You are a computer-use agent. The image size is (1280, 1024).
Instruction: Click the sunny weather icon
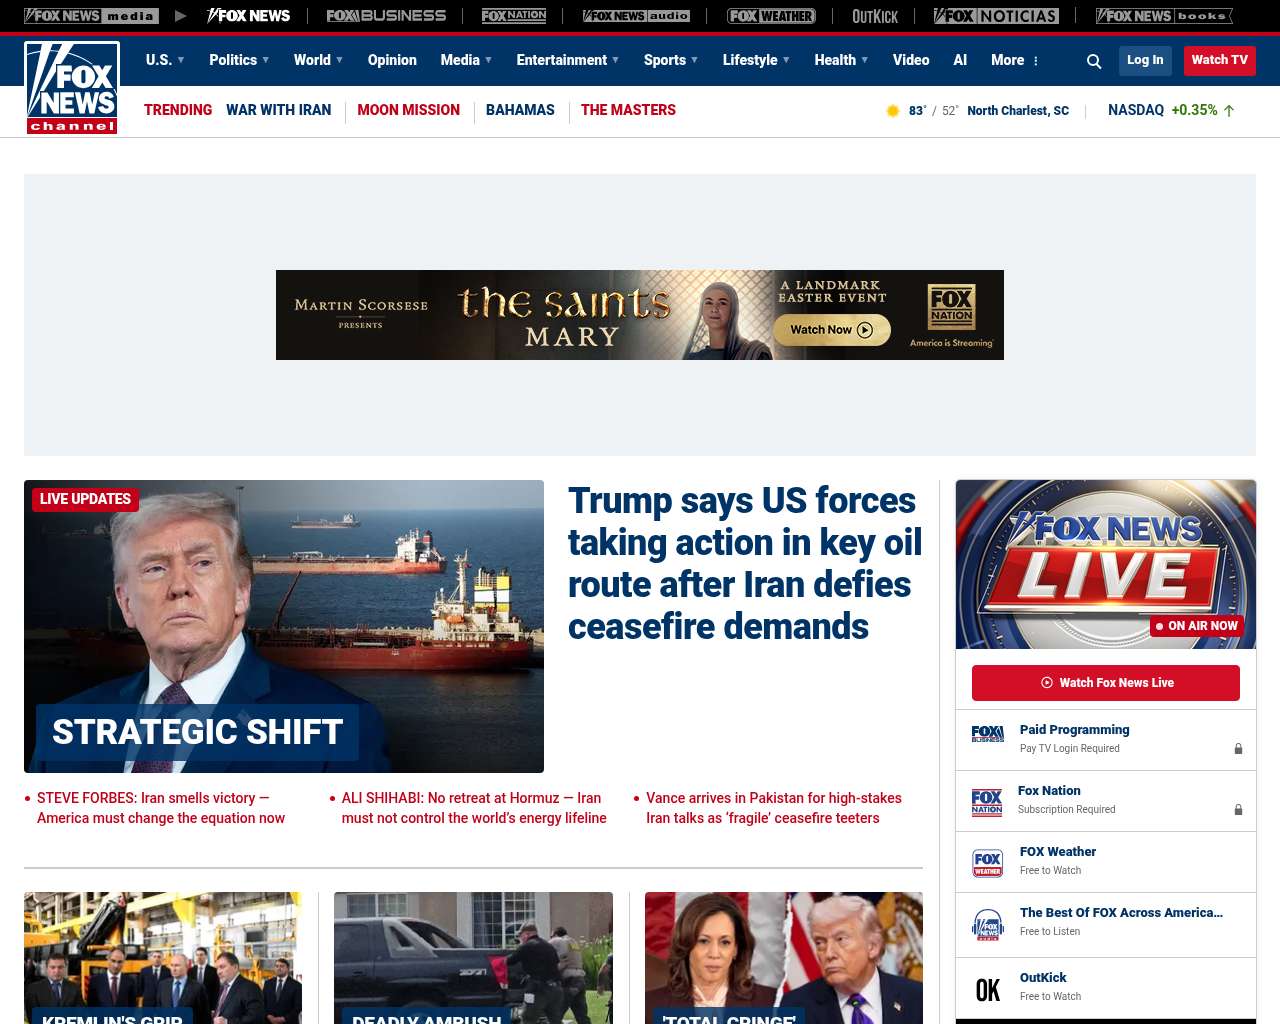pyautogui.click(x=893, y=111)
